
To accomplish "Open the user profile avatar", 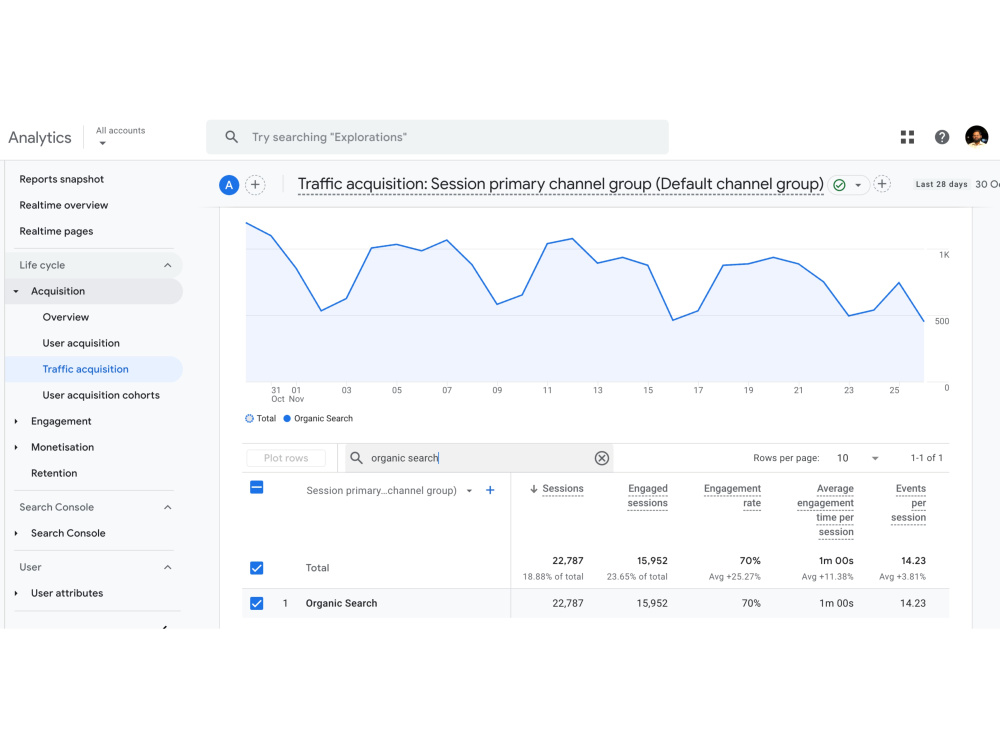I will point(976,136).
